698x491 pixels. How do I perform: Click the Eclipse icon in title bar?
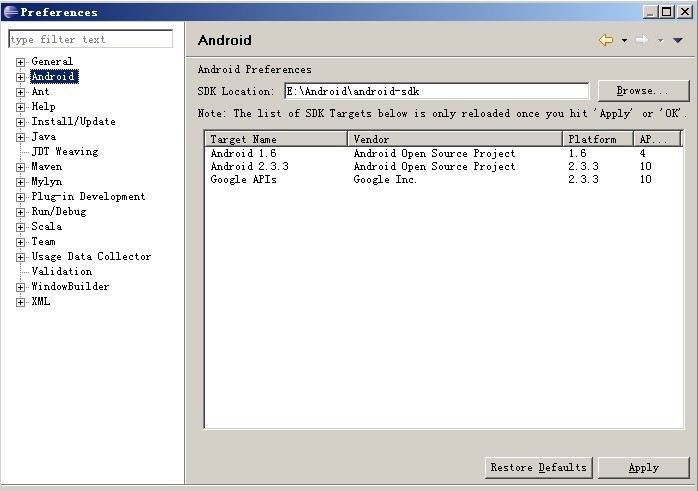tap(10, 12)
